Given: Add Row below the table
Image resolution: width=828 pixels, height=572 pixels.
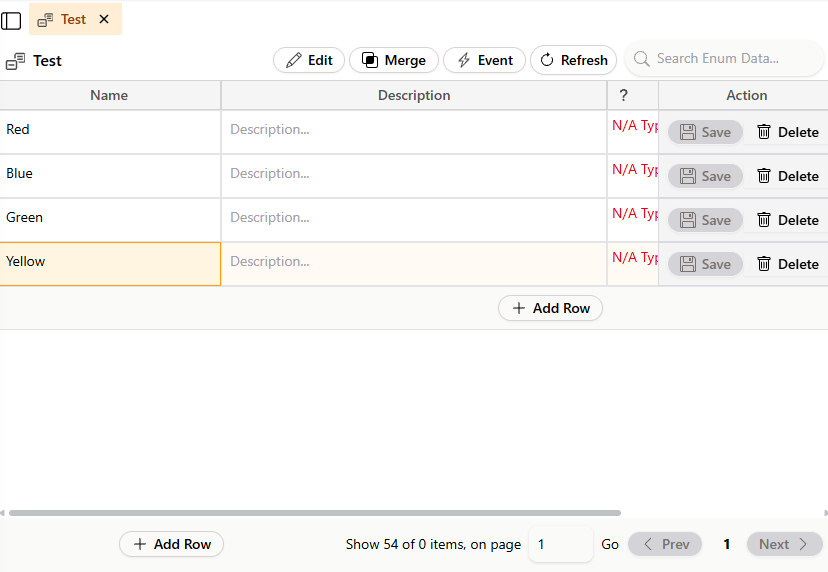Looking at the screenshot, I should (x=550, y=308).
